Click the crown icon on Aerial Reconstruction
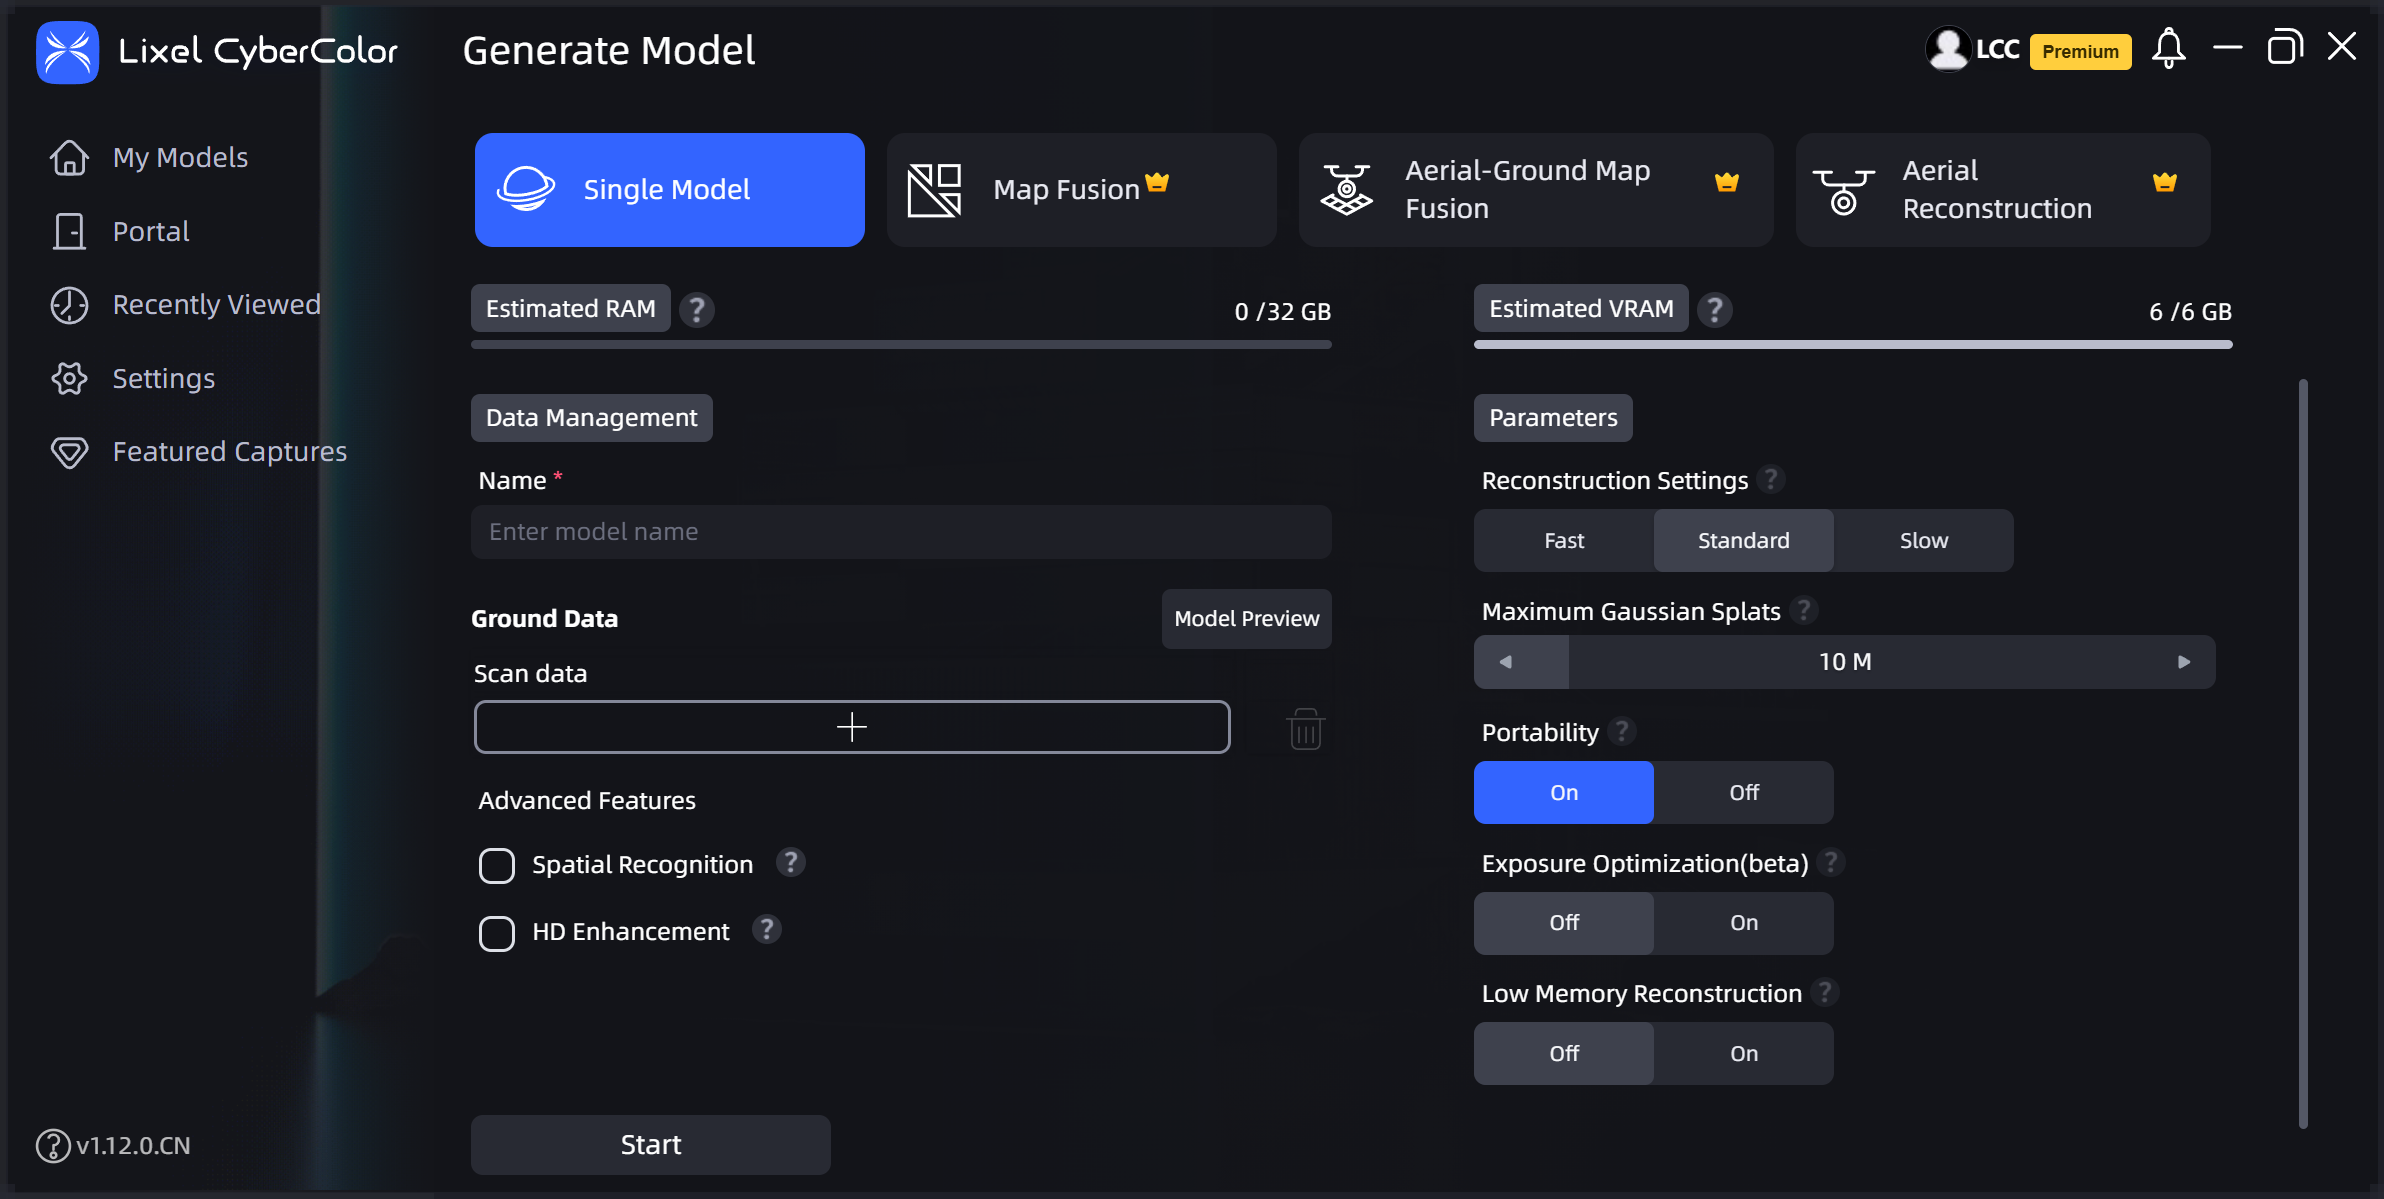This screenshot has height=1199, width=2384. pos(2165,182)
